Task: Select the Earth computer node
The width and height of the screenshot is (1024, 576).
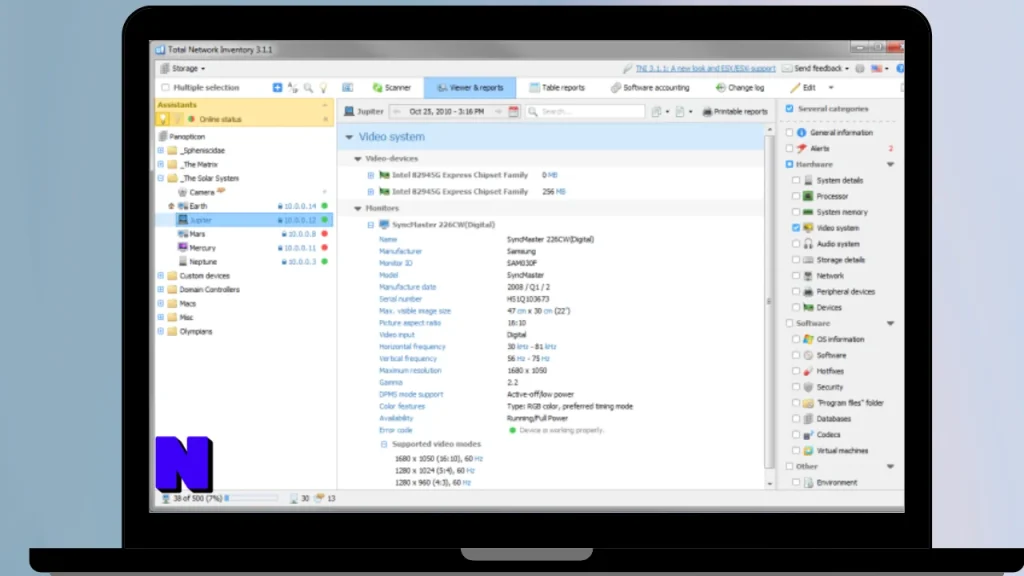Action: tap(198, 206)
